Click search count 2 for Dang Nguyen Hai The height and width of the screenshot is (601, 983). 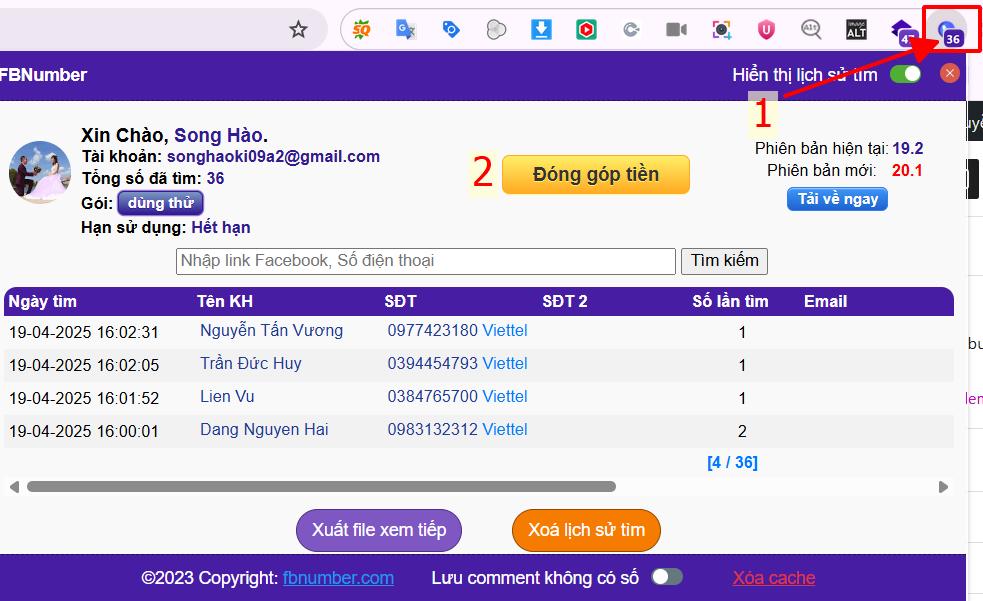(x=742, y=431)
